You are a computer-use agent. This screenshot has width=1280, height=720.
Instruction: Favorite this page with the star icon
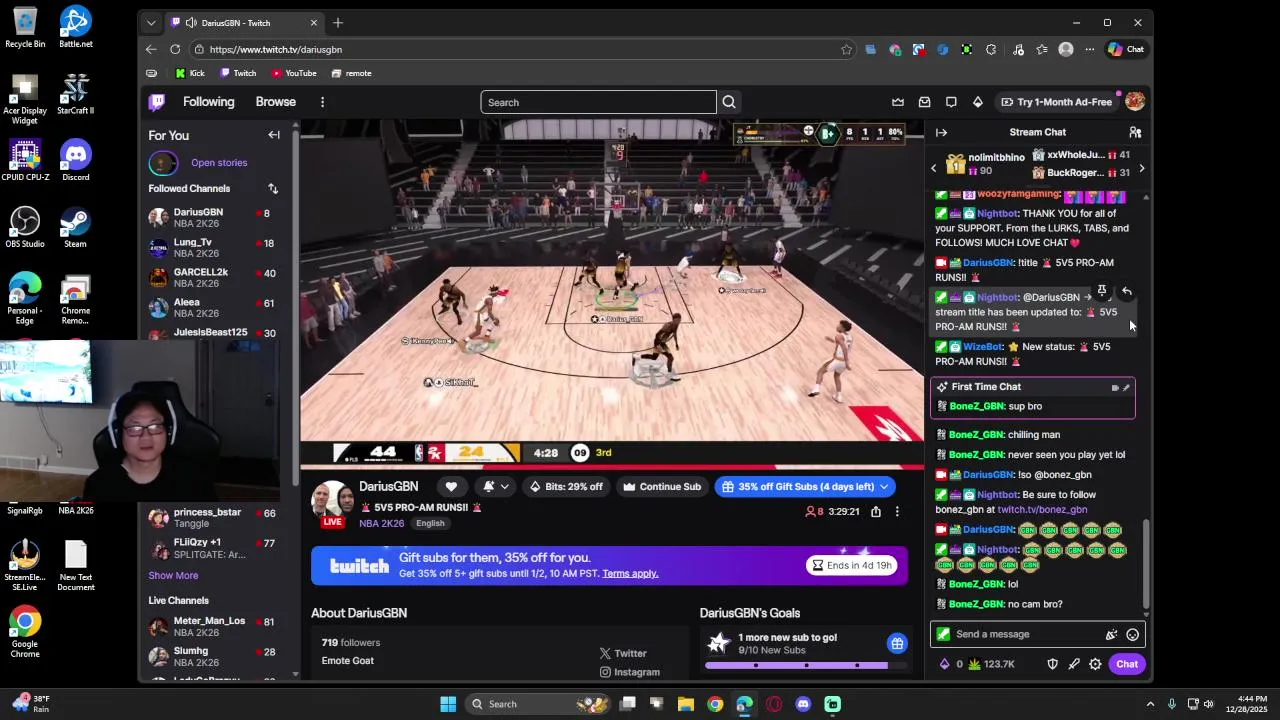(846, 49)
